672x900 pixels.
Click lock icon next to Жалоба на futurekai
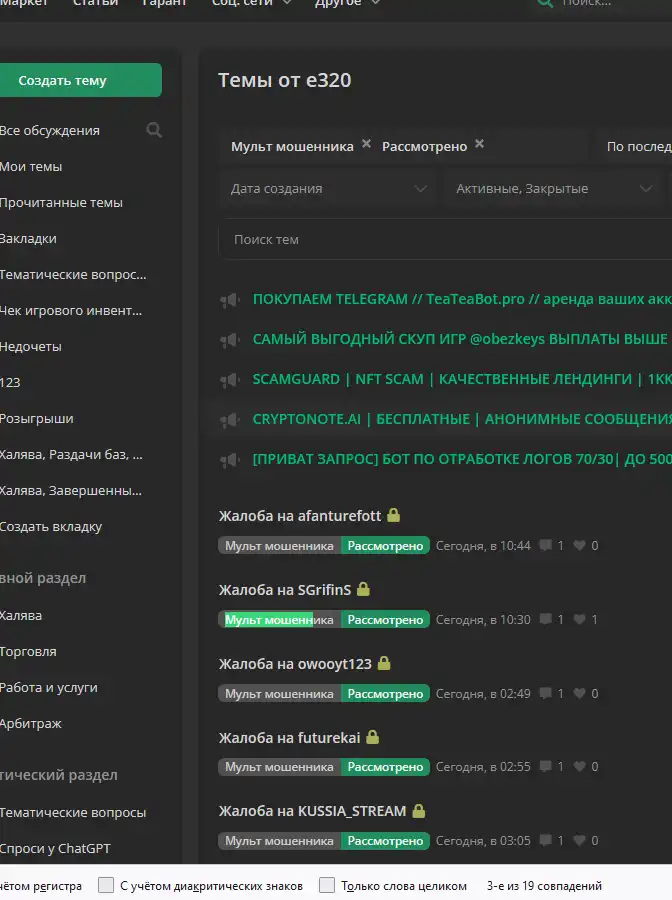(x=372, y=736)
